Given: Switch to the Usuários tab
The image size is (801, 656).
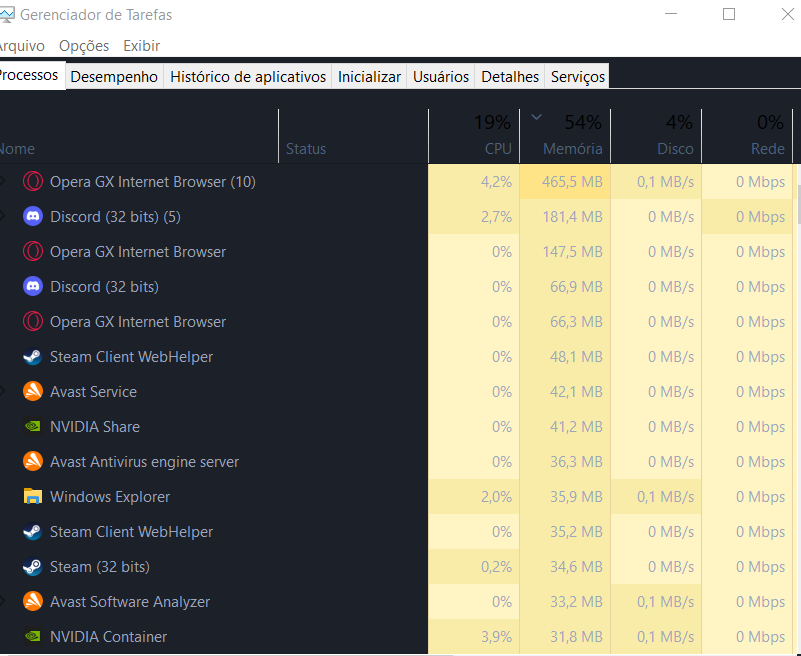Looking at the screenshot, I should pos(441,77).
